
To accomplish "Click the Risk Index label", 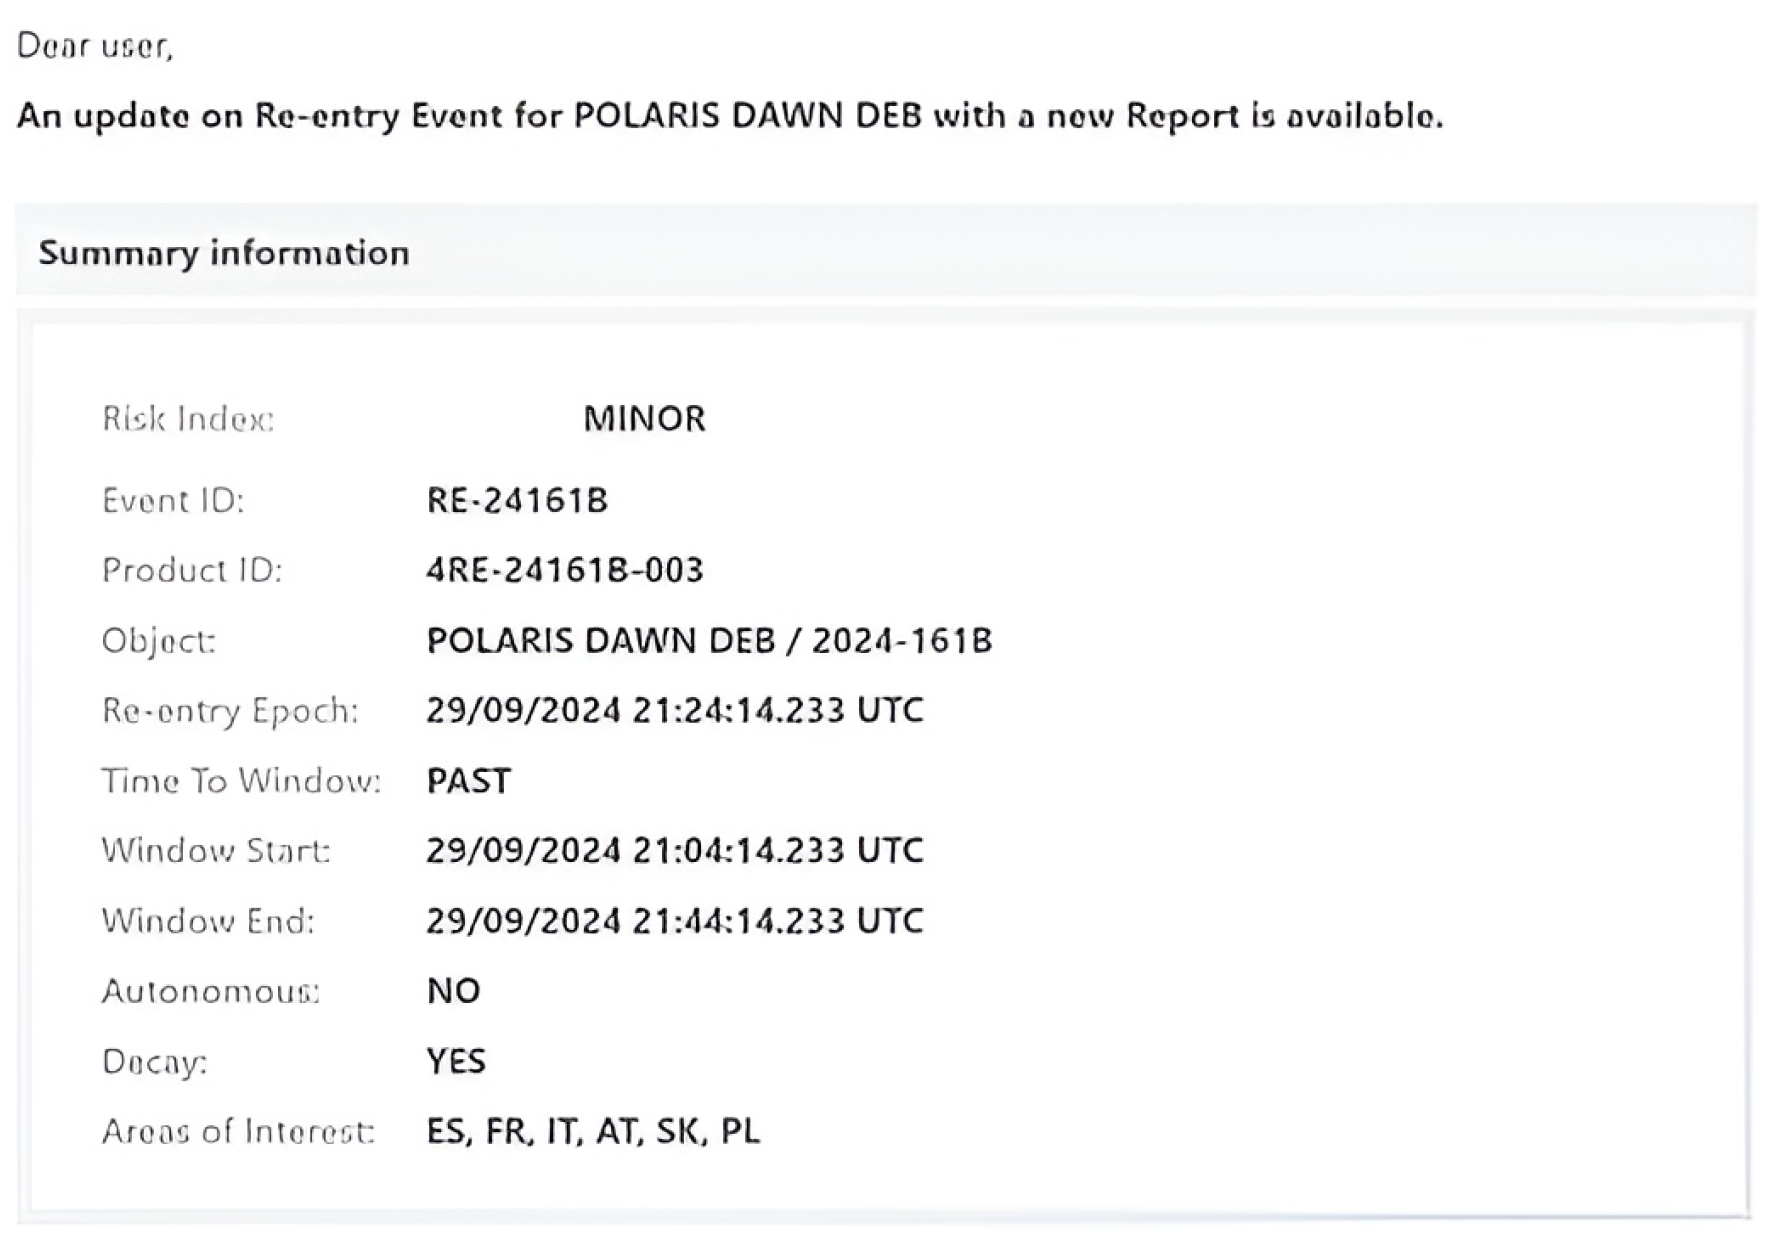I will [x=188, y=418].
